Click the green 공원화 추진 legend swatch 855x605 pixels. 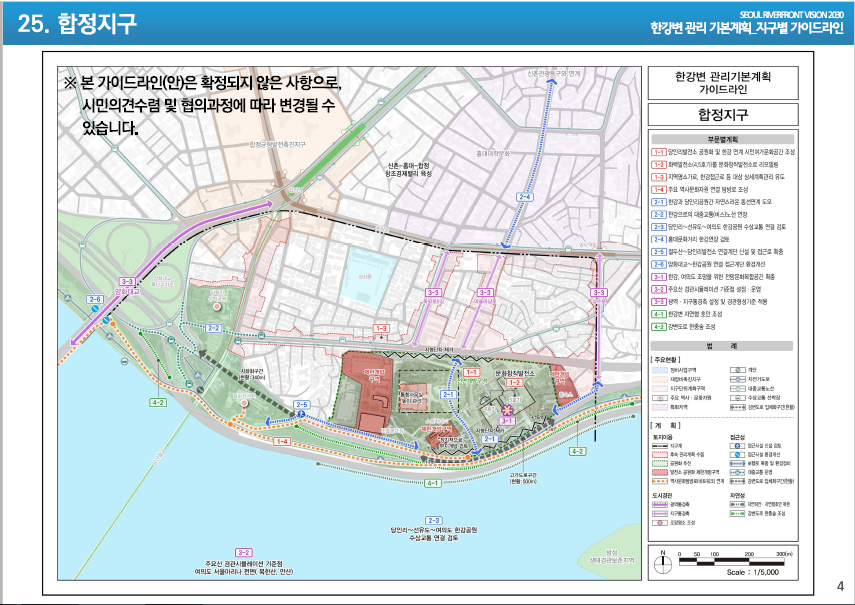point(660,463)
